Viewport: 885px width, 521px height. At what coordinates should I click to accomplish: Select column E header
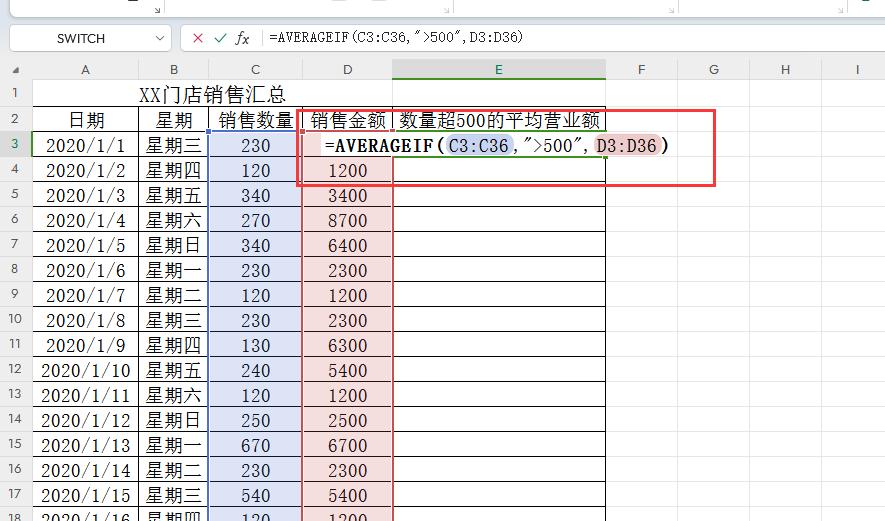coord(499,69)
